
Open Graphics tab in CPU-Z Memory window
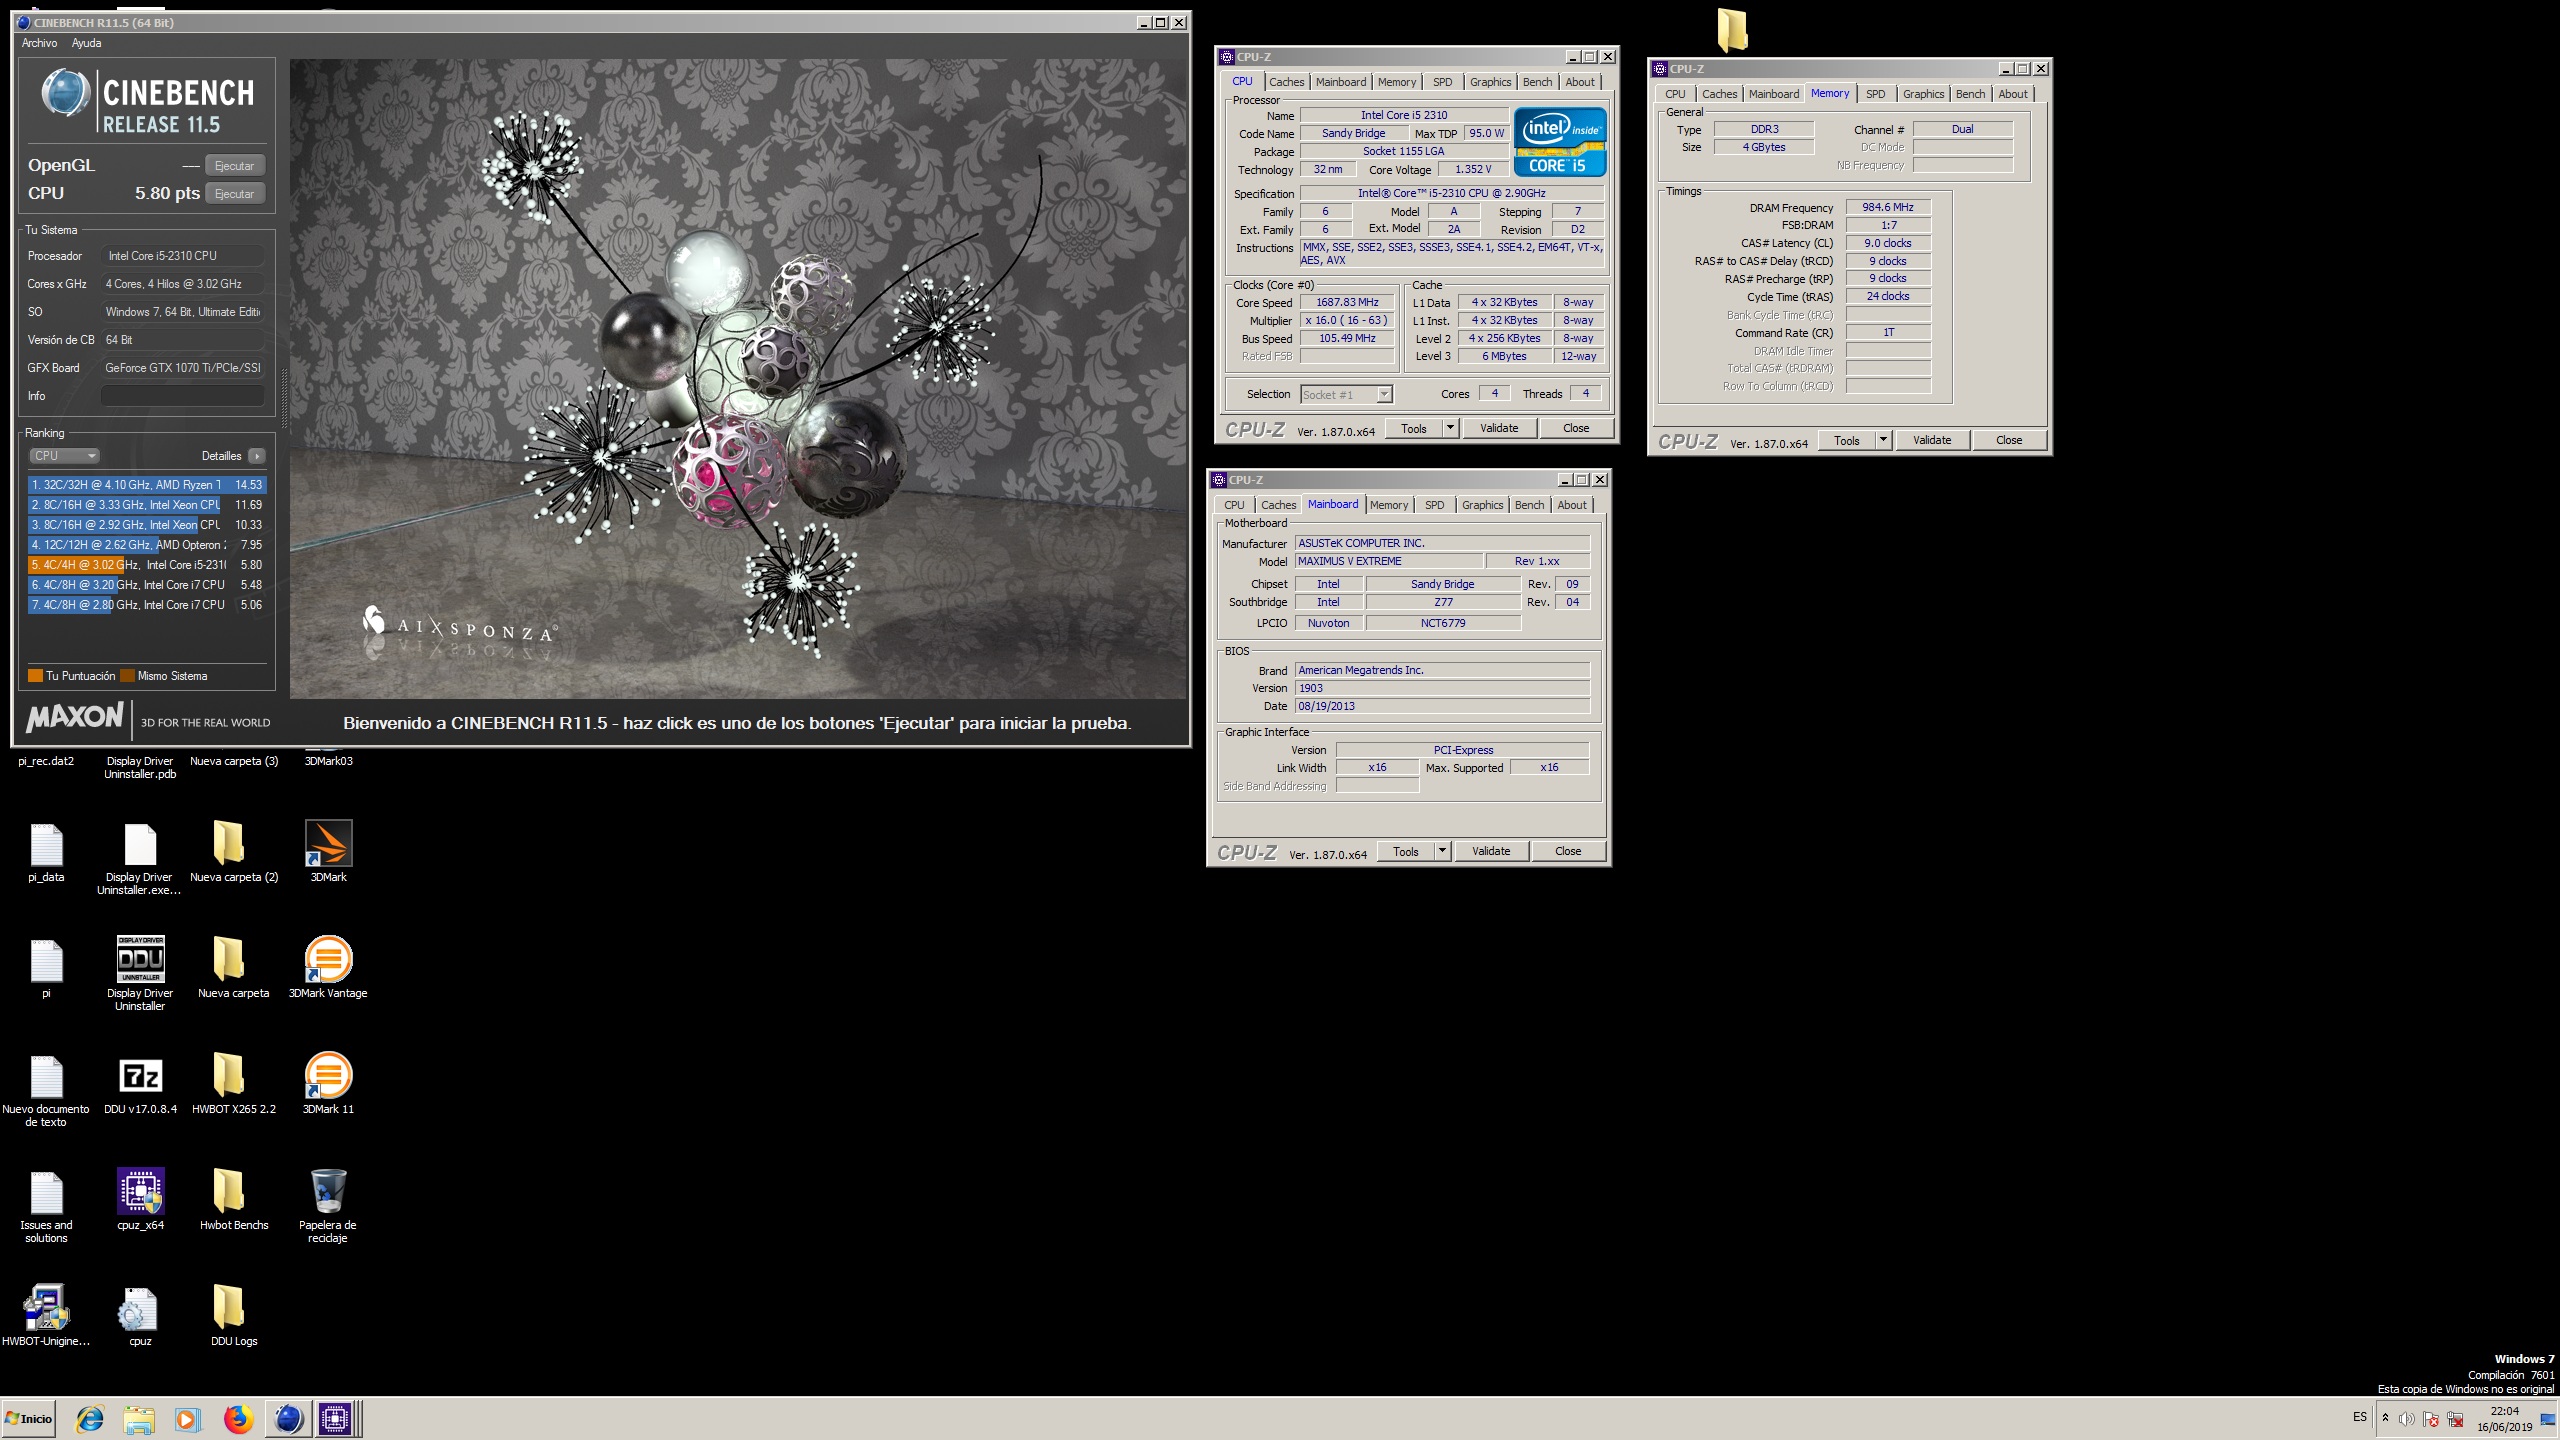click(x=1923, y=94)
